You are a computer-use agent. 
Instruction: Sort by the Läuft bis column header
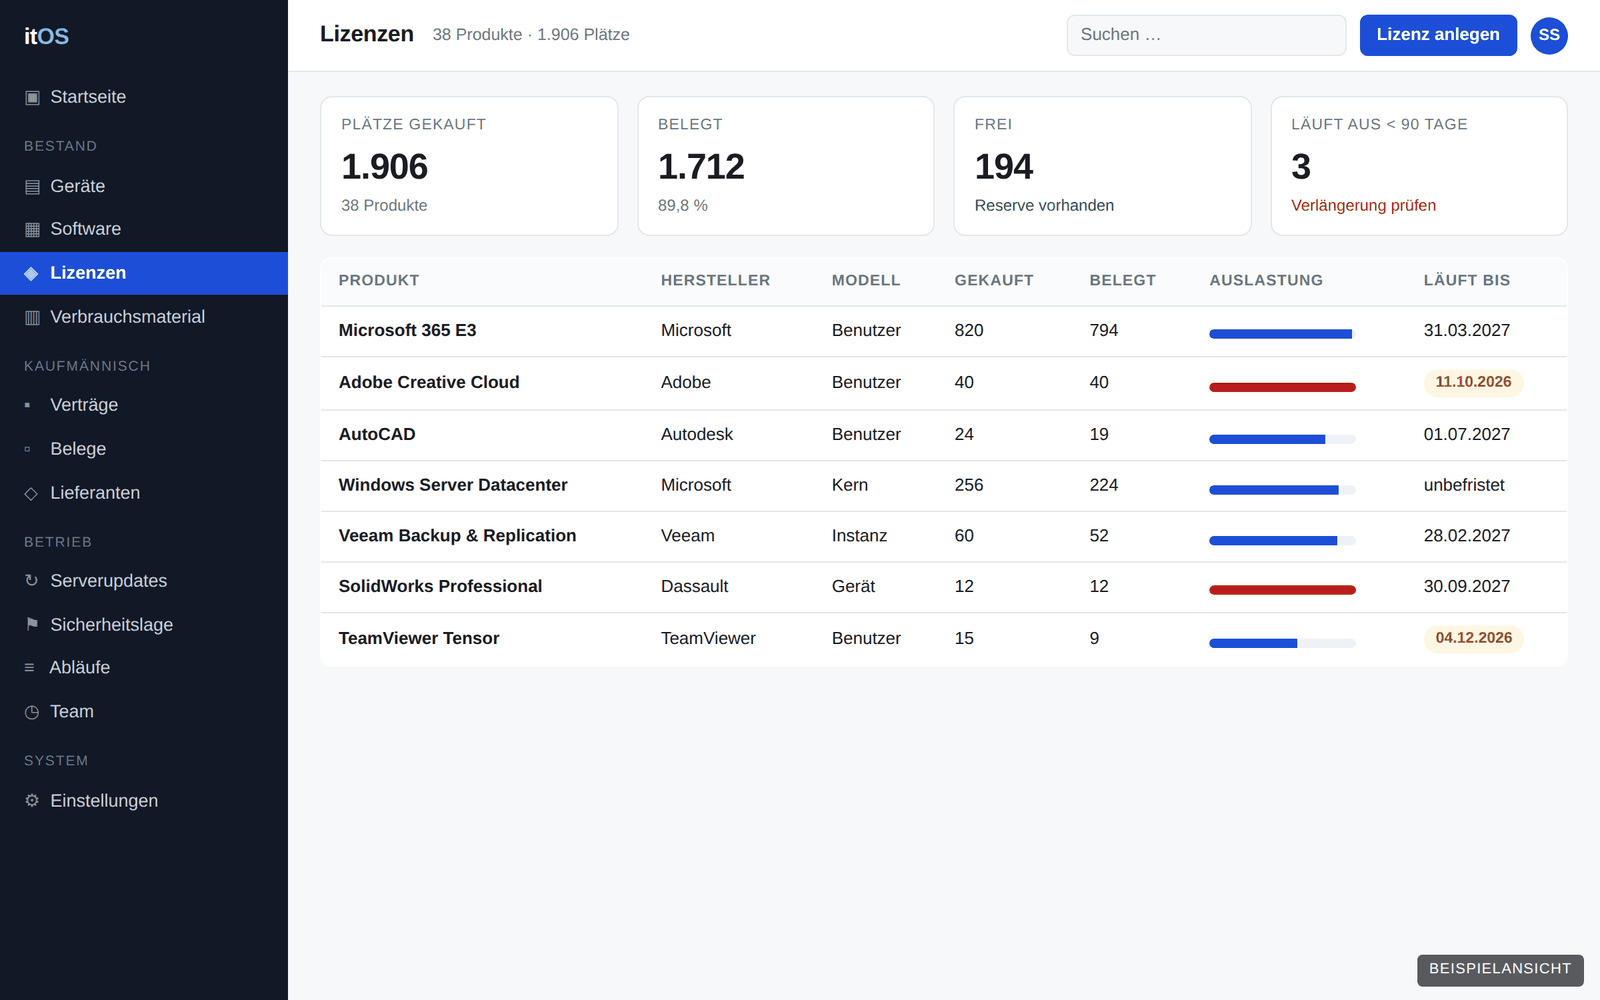click(x=1467, y=280)
